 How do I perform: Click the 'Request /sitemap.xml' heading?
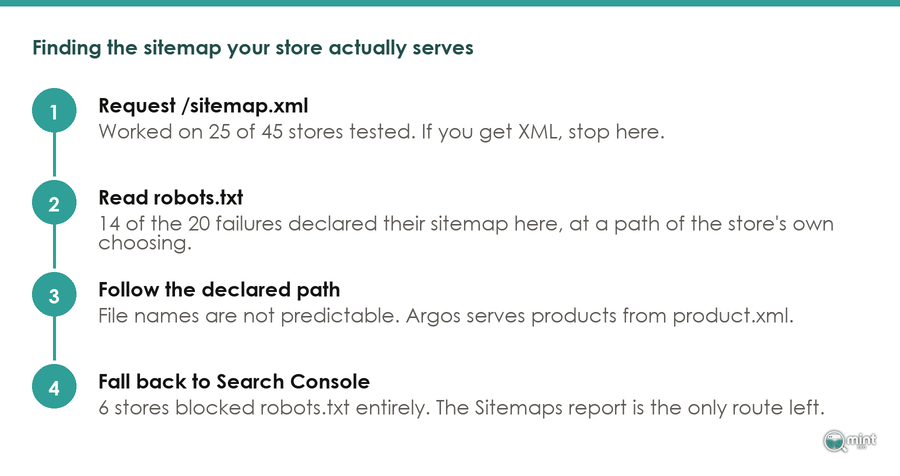[x=203, y=106]
